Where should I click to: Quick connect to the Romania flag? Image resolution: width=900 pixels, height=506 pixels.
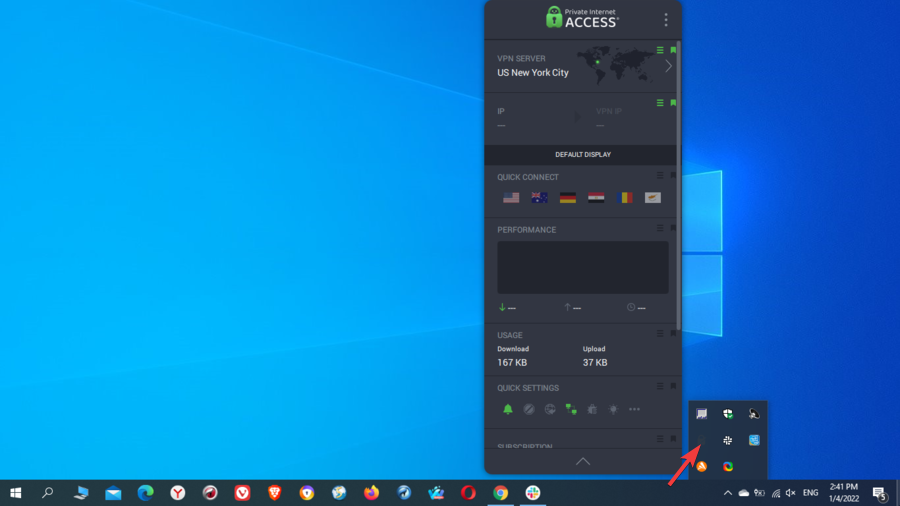(625, 198)
